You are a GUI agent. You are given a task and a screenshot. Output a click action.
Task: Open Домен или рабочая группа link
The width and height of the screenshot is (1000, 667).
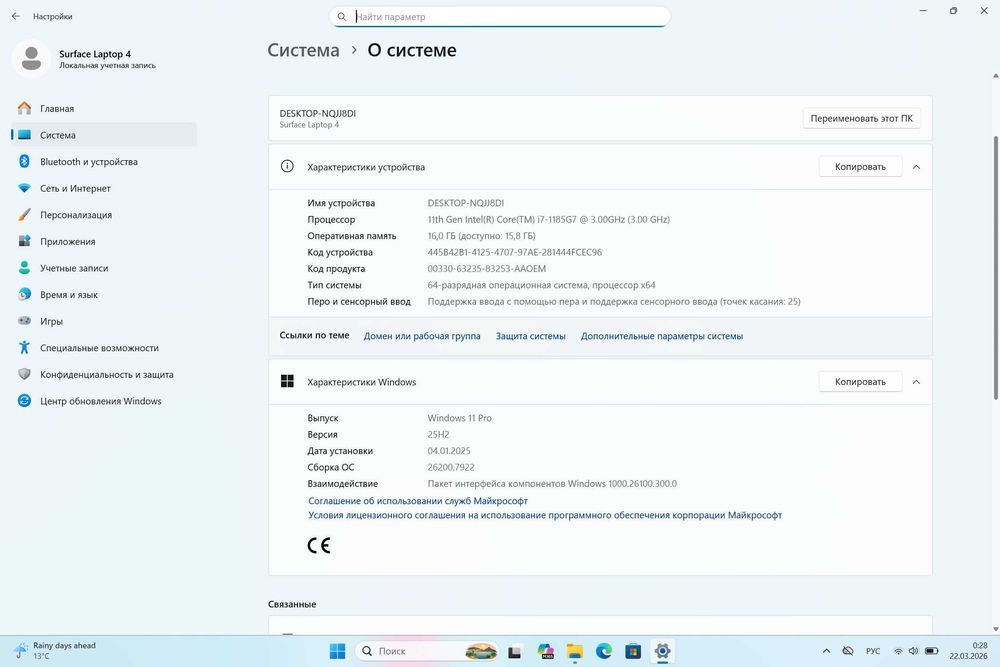pos(422,336)
